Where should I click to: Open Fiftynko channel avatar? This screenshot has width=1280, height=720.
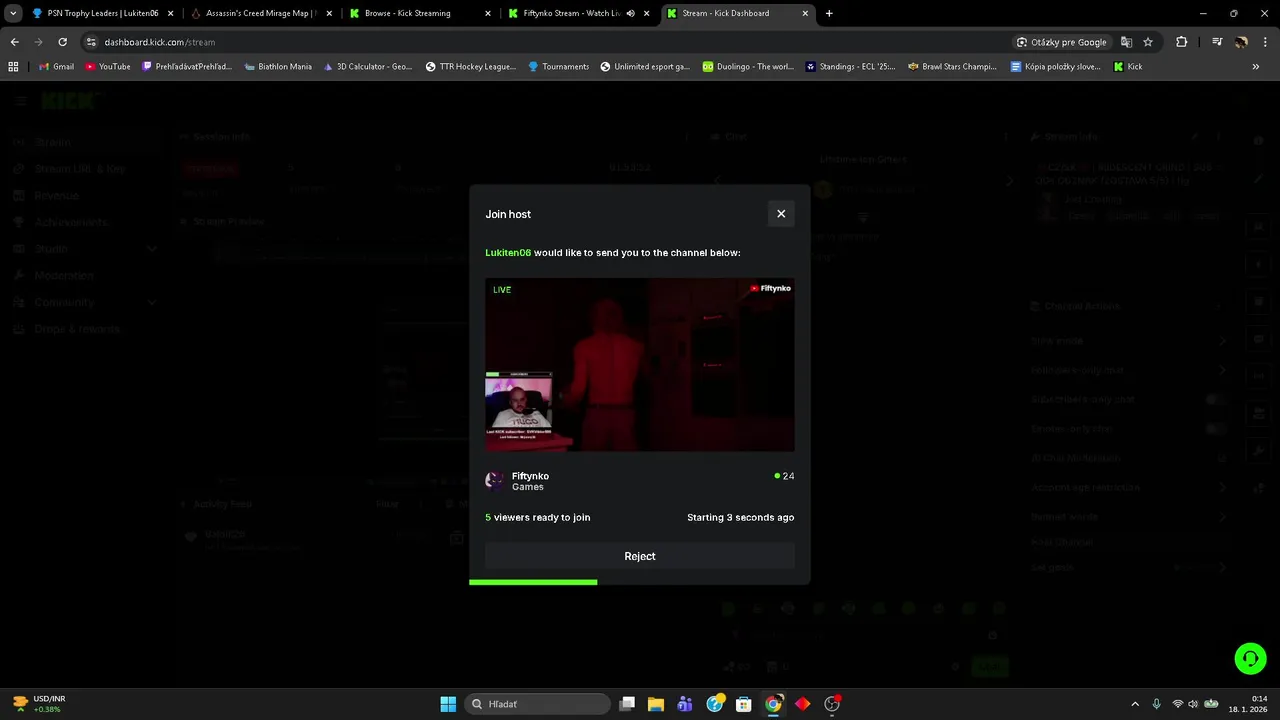[495, 481]
